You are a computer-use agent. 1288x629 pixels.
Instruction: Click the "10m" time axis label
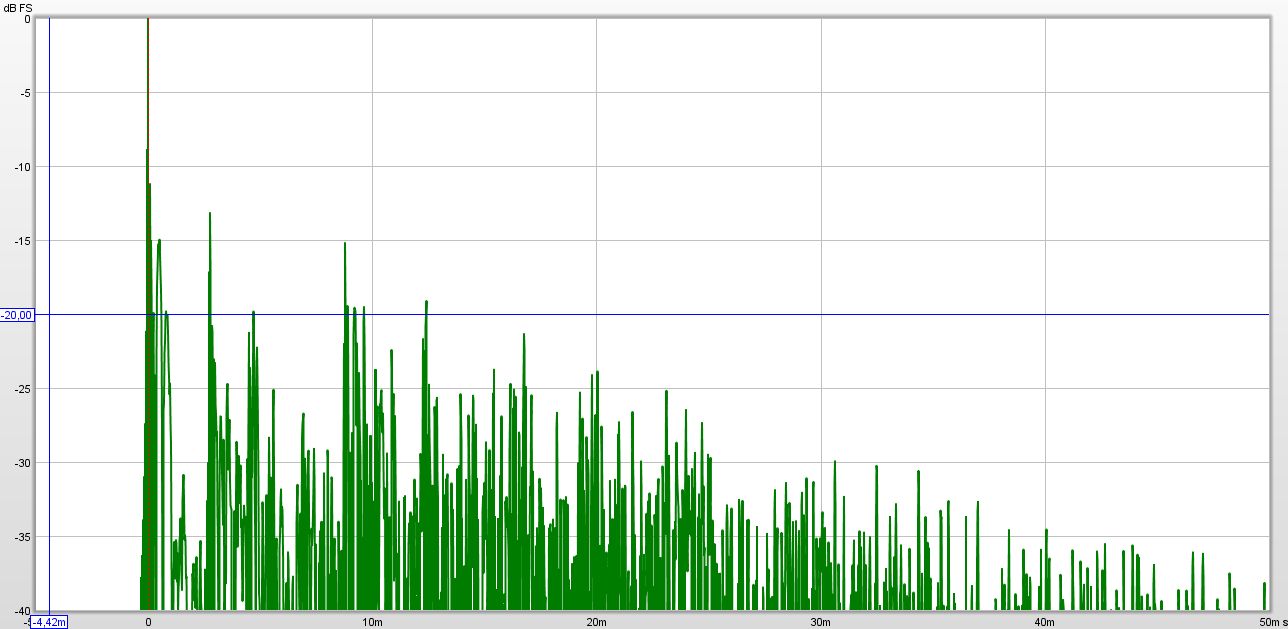point(372,622)
